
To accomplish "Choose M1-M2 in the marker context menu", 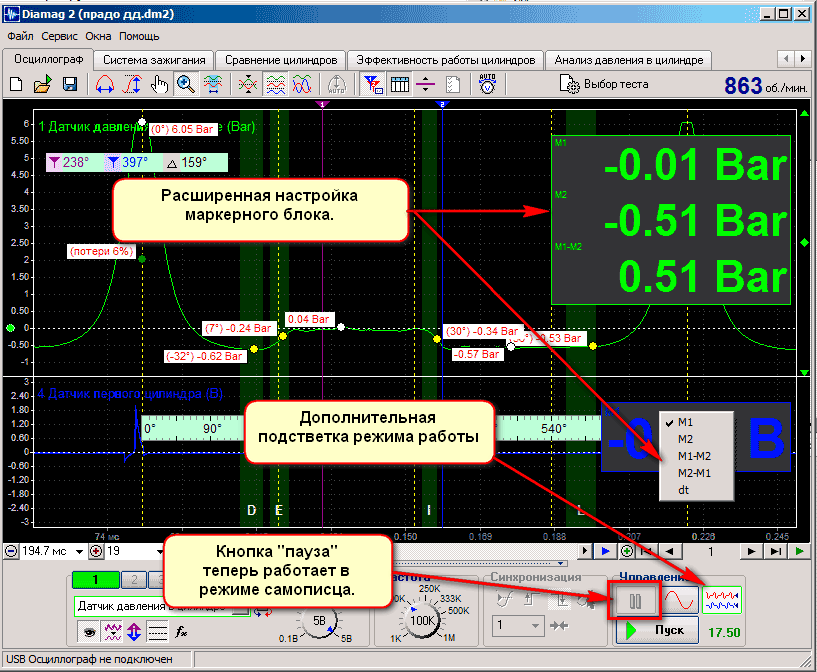I will tap(696, 456).
